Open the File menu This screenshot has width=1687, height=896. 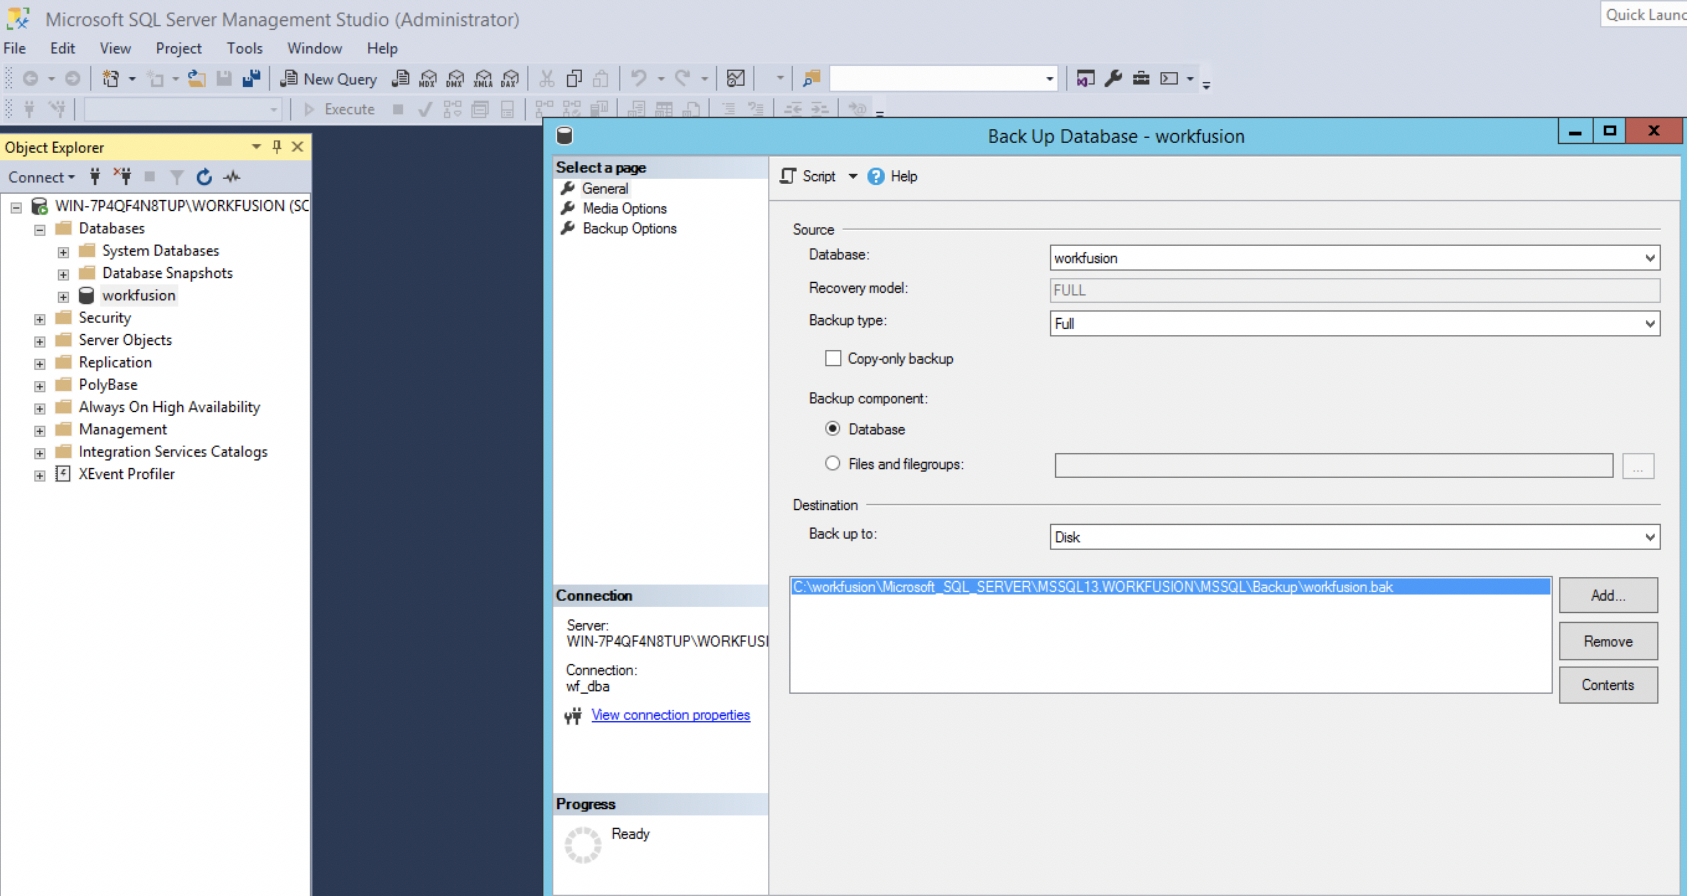click(15, 48)
